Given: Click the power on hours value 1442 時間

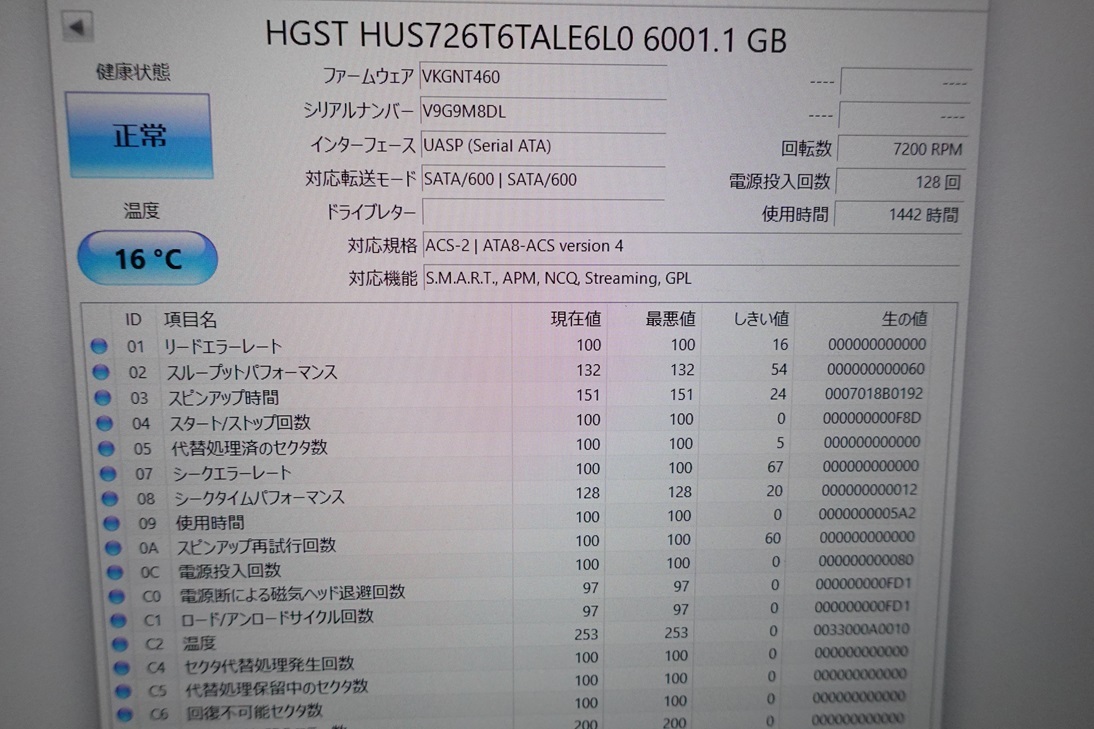Looking at the screenshot, I should [x=899, y=214].
